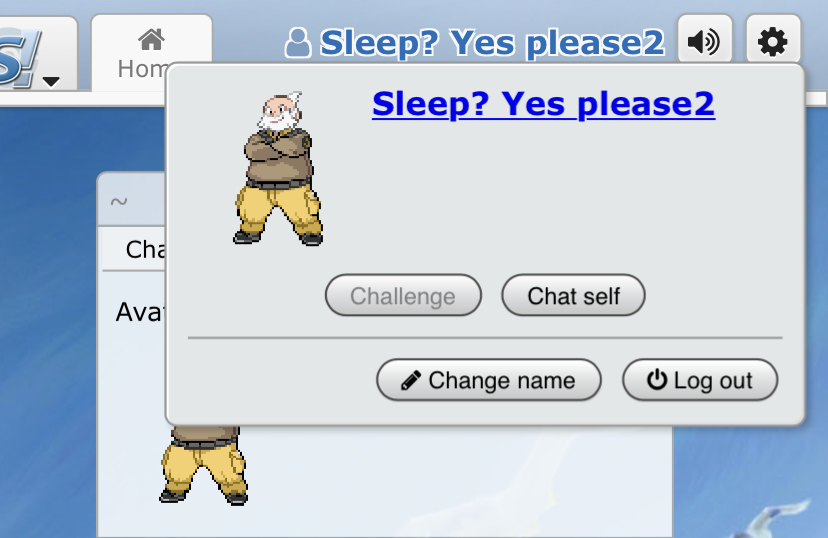The image size is (828, 538).
Task: Log out of the account
Action: (700, 380)
